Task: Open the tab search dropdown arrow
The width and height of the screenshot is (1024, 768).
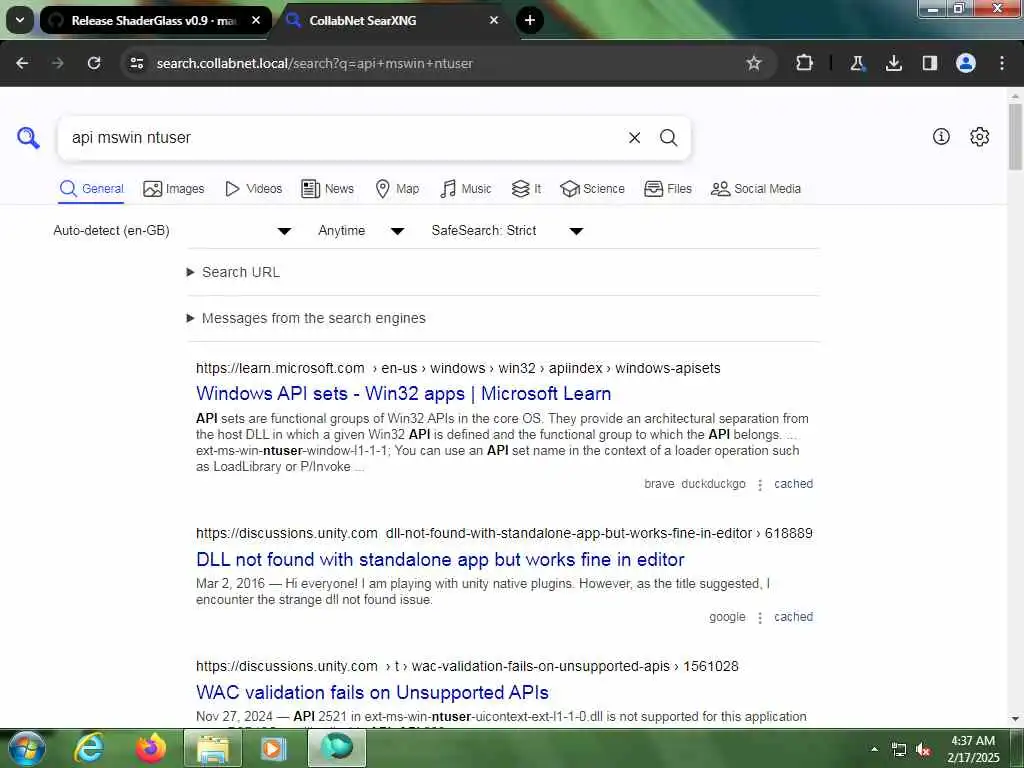Action: click(x=20, y=20)
